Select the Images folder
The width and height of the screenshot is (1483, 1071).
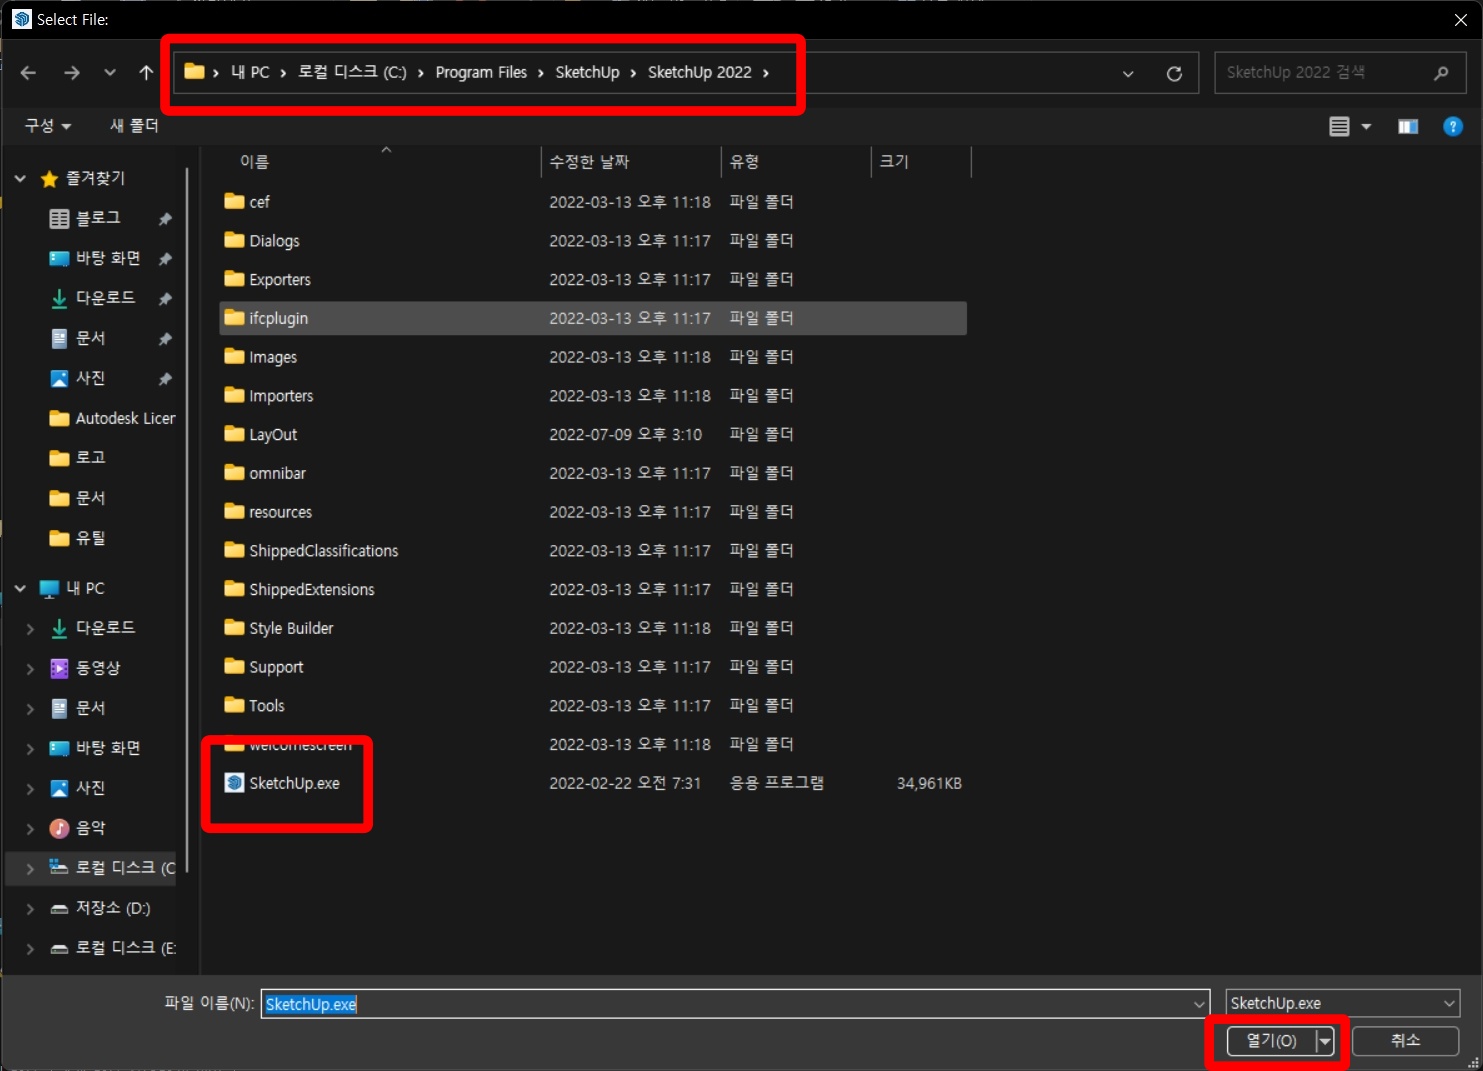(593, 357)
